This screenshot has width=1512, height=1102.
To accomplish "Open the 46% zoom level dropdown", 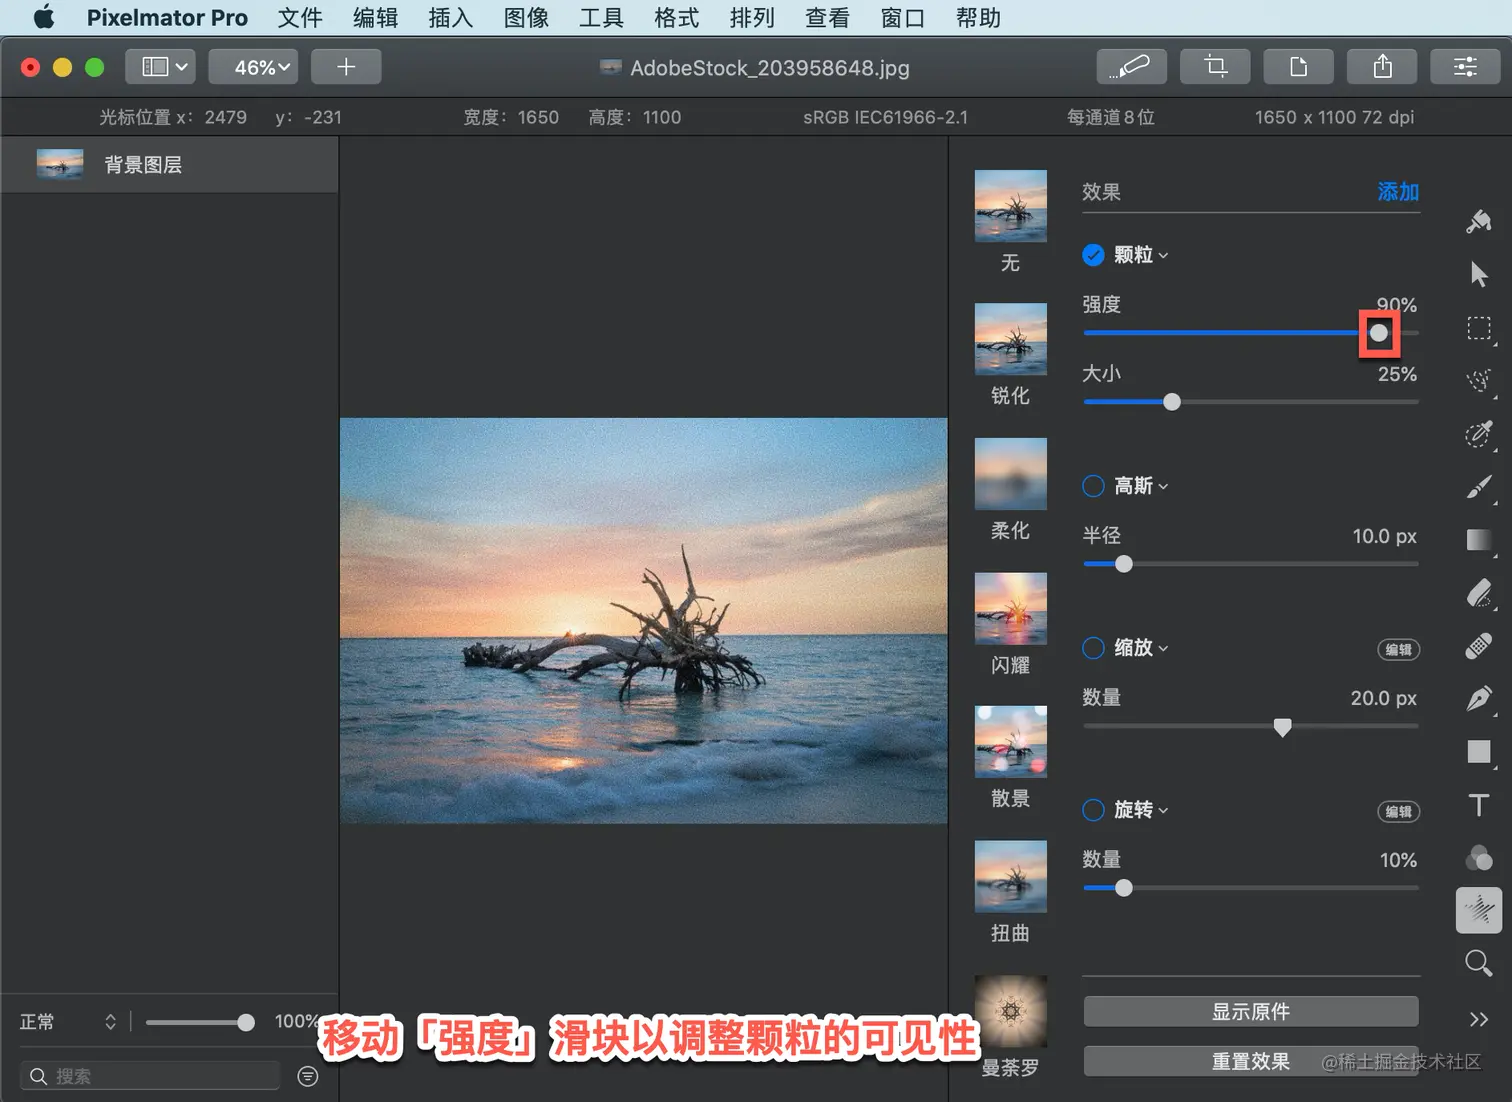I will 254,67.
